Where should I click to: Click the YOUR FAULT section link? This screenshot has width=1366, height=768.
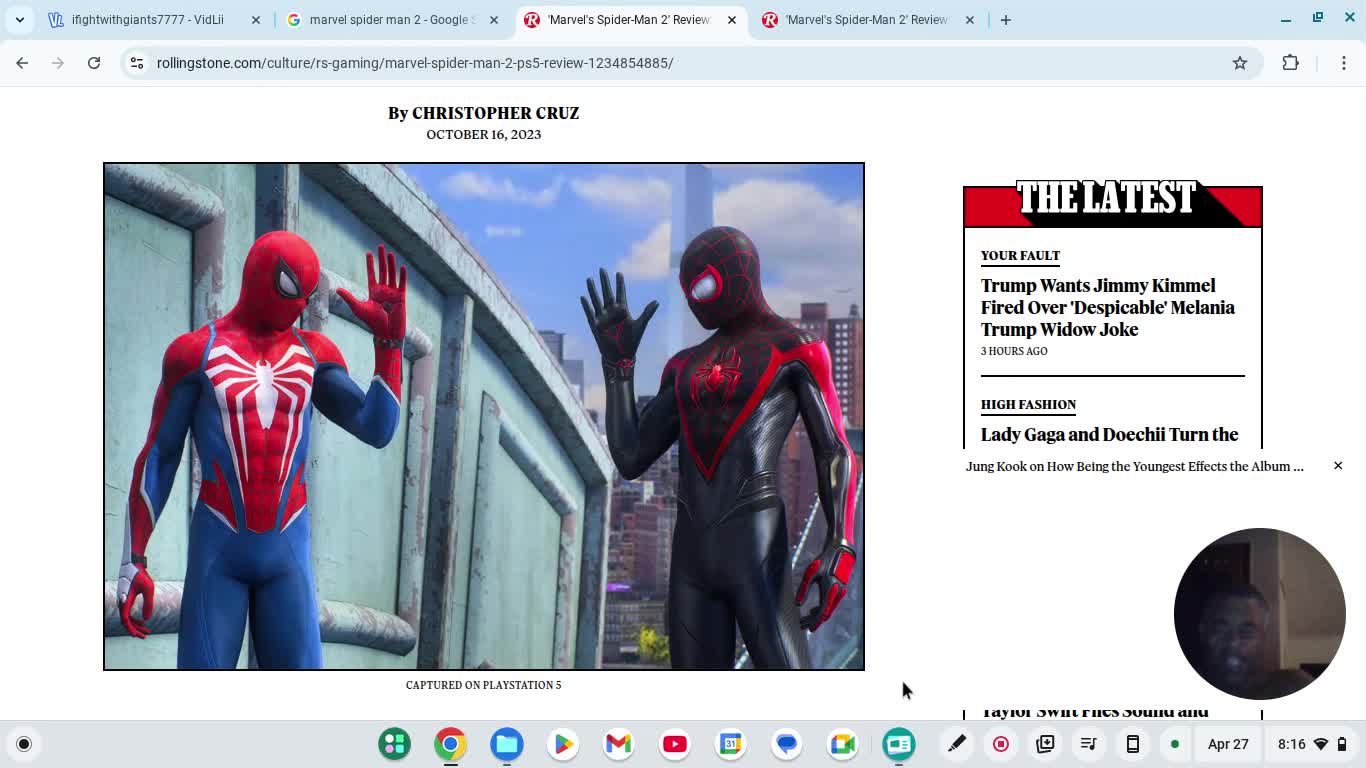[1020, 256]
